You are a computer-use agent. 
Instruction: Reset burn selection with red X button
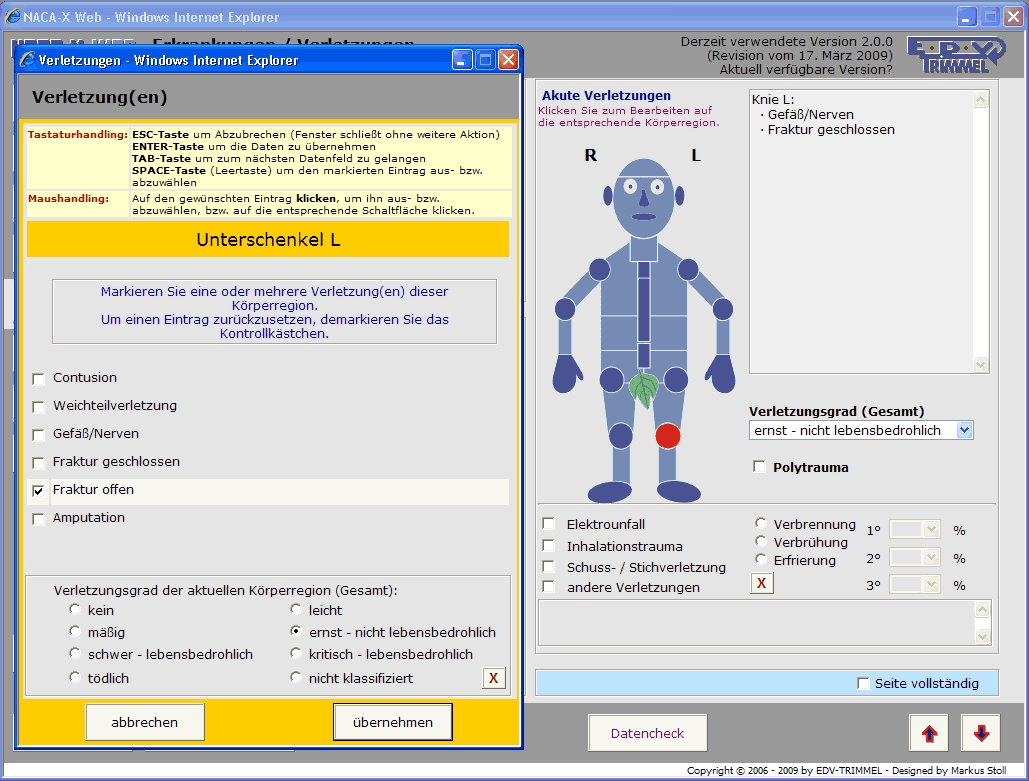click(761, 583)
